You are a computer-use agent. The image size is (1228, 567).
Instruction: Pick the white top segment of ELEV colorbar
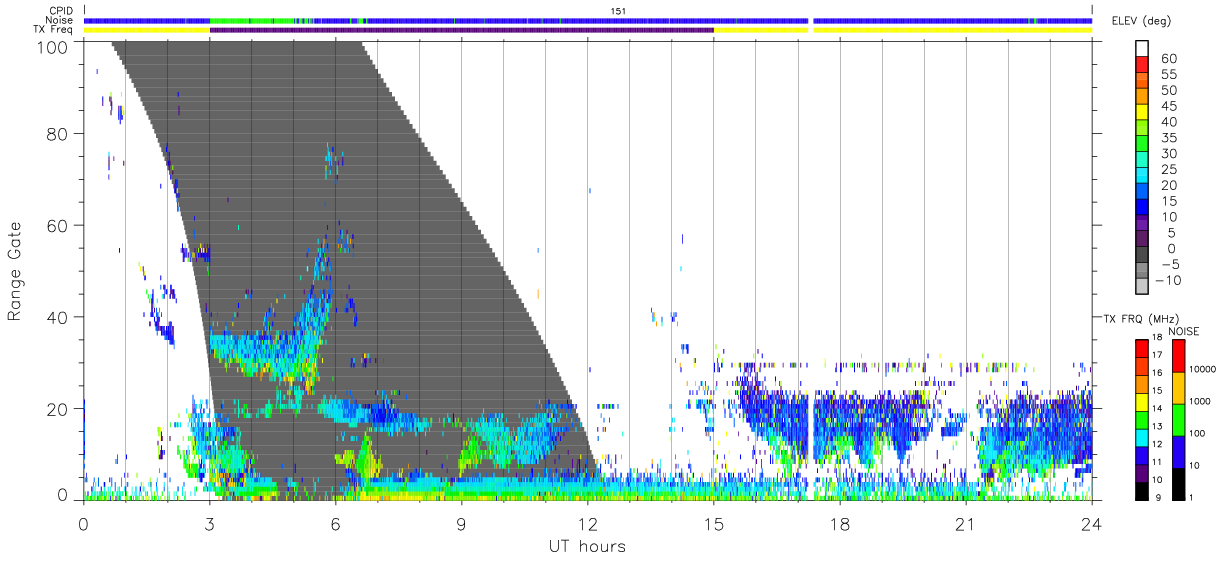(x=1141, y=49)
